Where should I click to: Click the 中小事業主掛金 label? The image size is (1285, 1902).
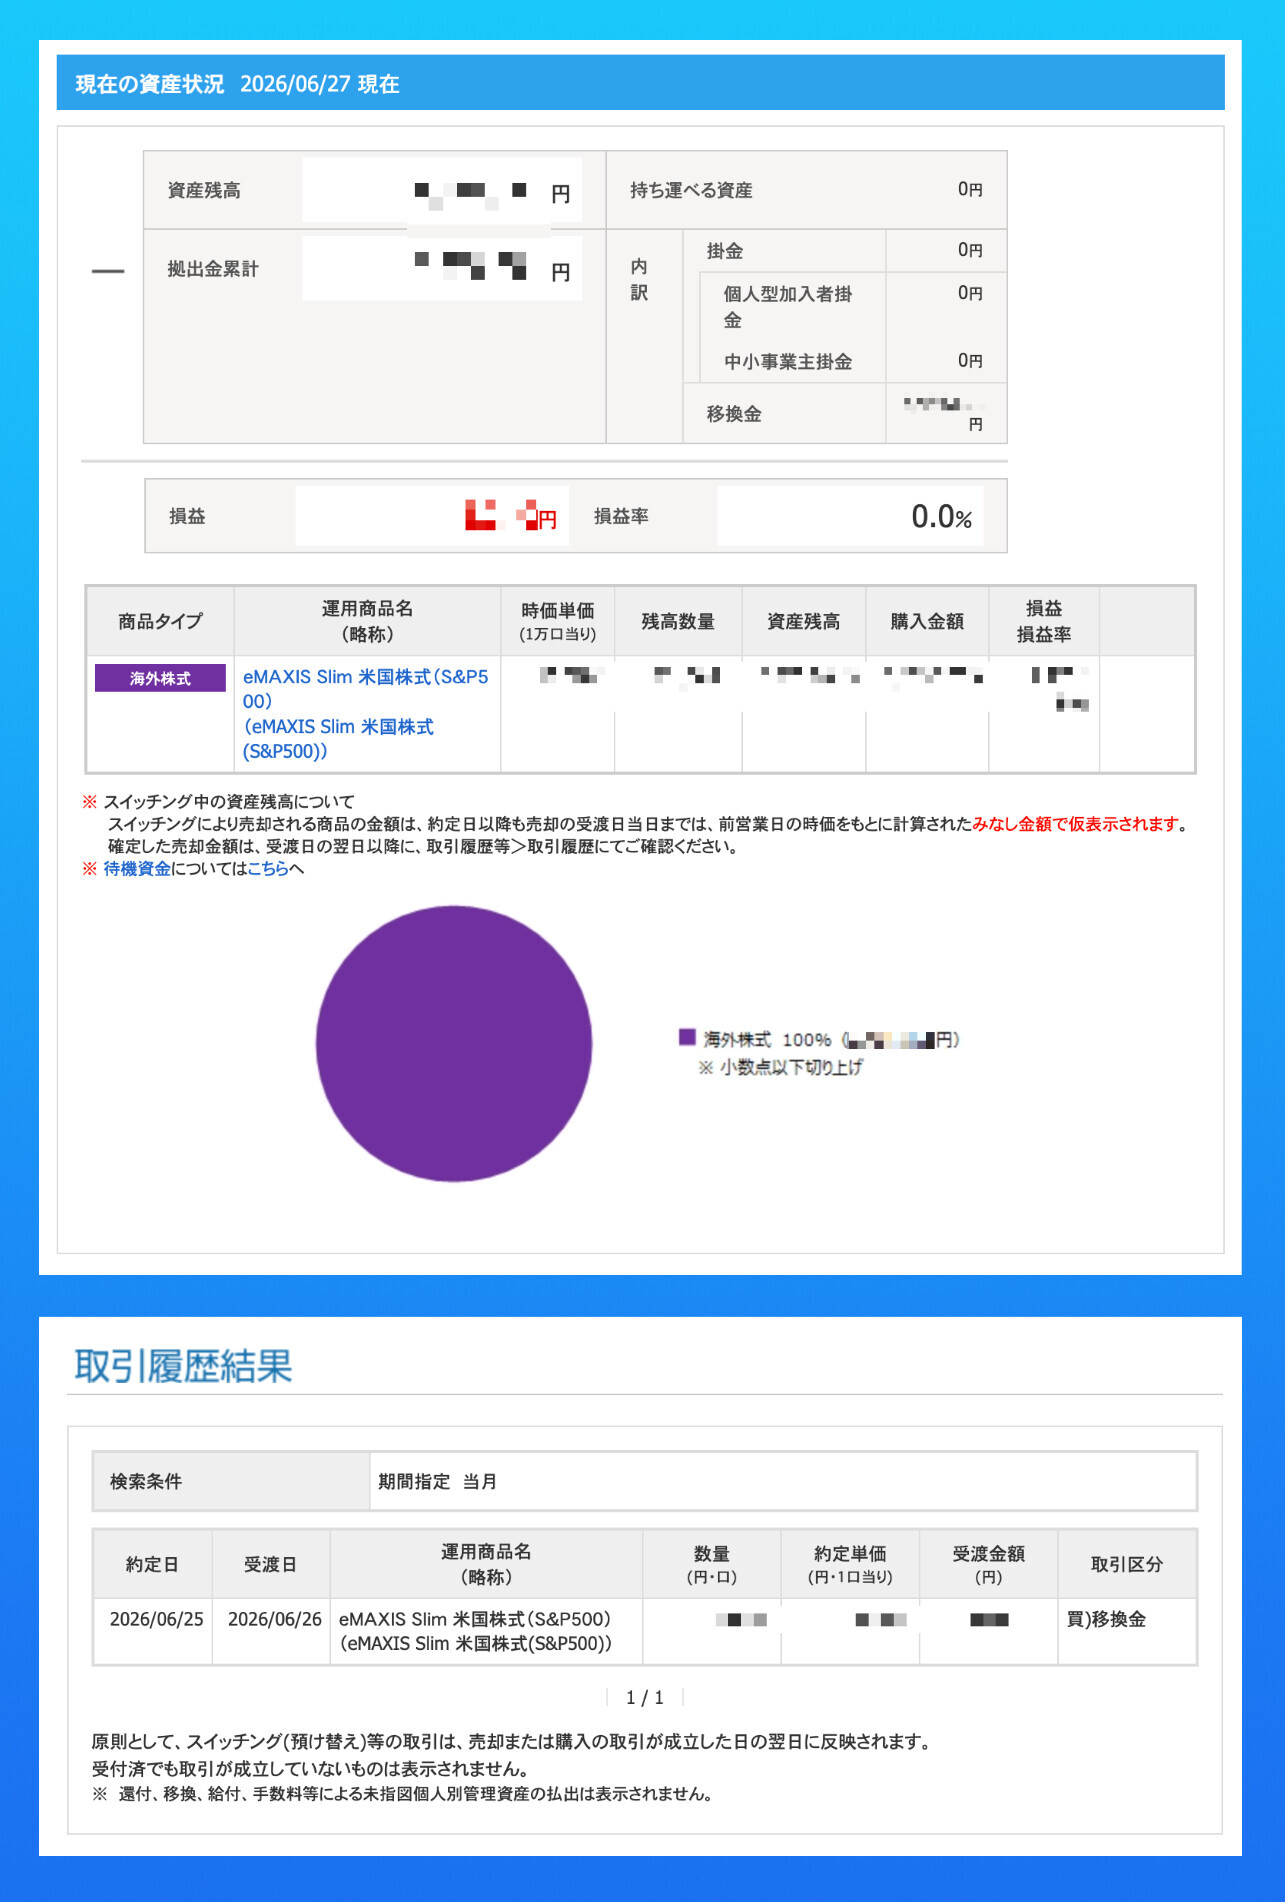pyautogui.click(x=788, y=361)
